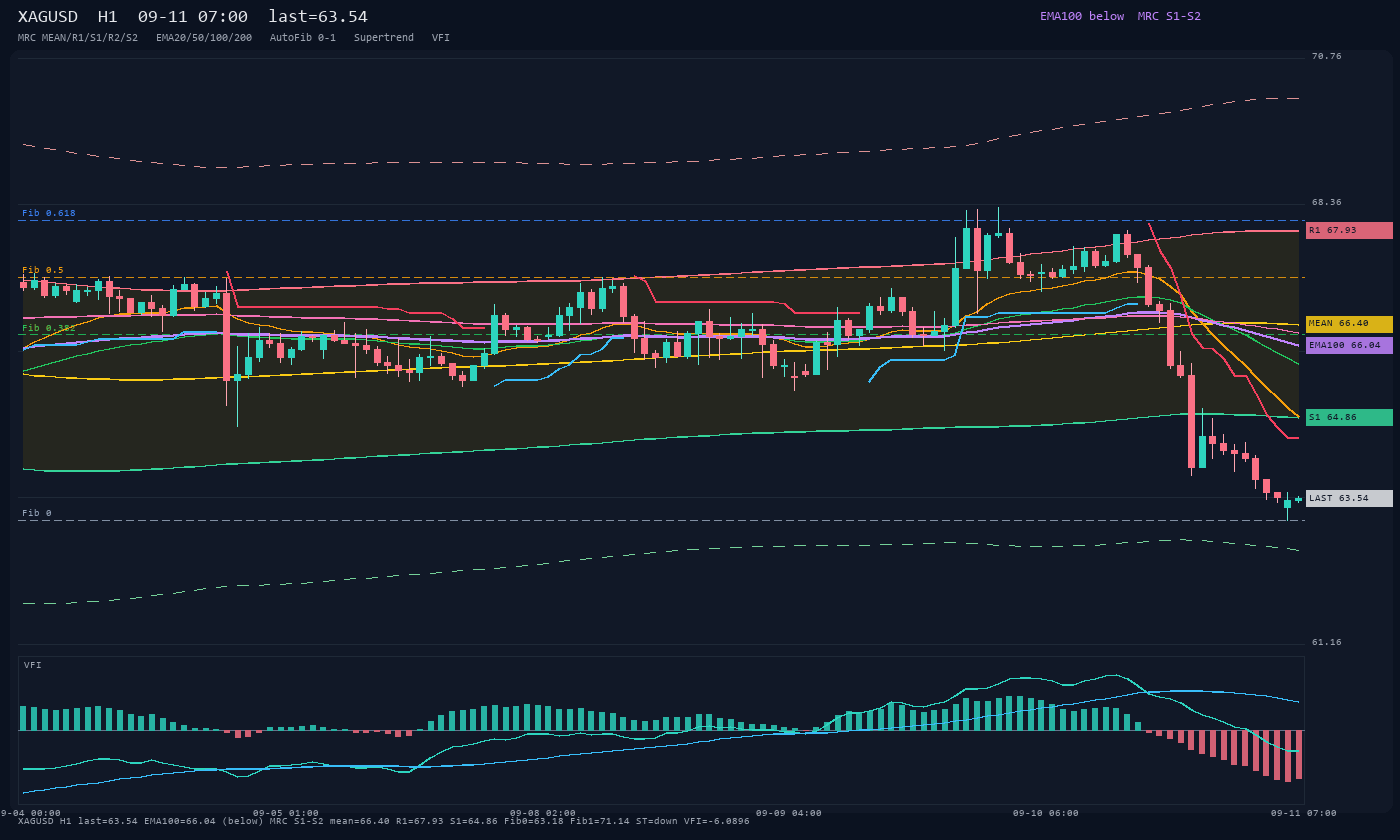Click the VFI legend entry in header
The image size is (1400, 840).
point(441,38)
